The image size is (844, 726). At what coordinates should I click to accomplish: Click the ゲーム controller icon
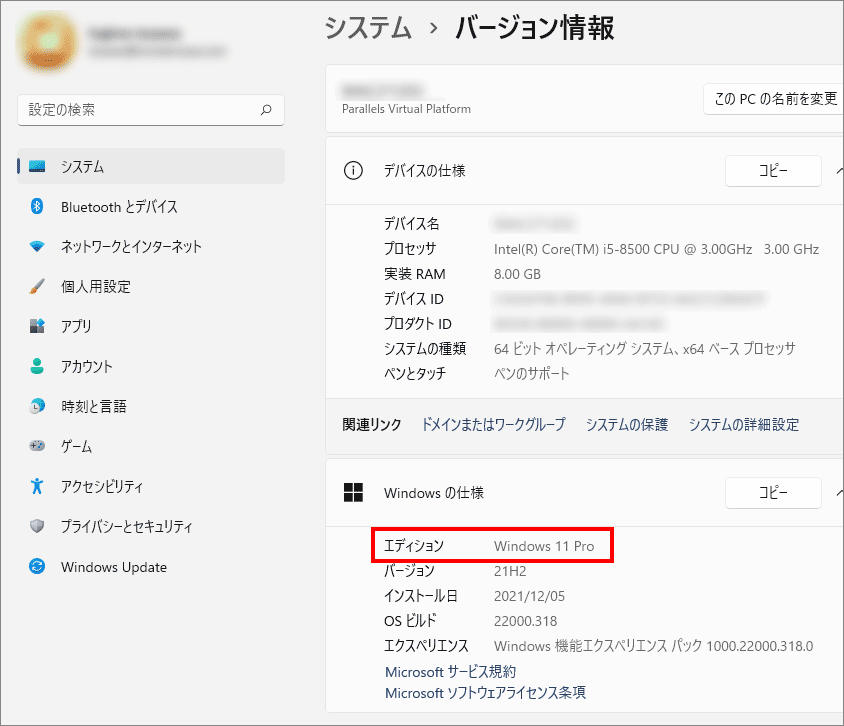(x=37, y=447)
